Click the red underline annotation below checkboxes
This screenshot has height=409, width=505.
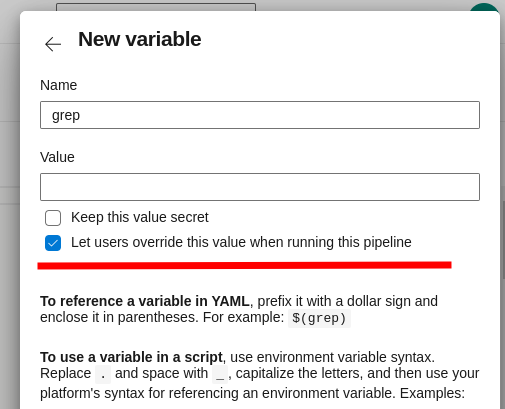pyautogui.click(x=244, y=265)
